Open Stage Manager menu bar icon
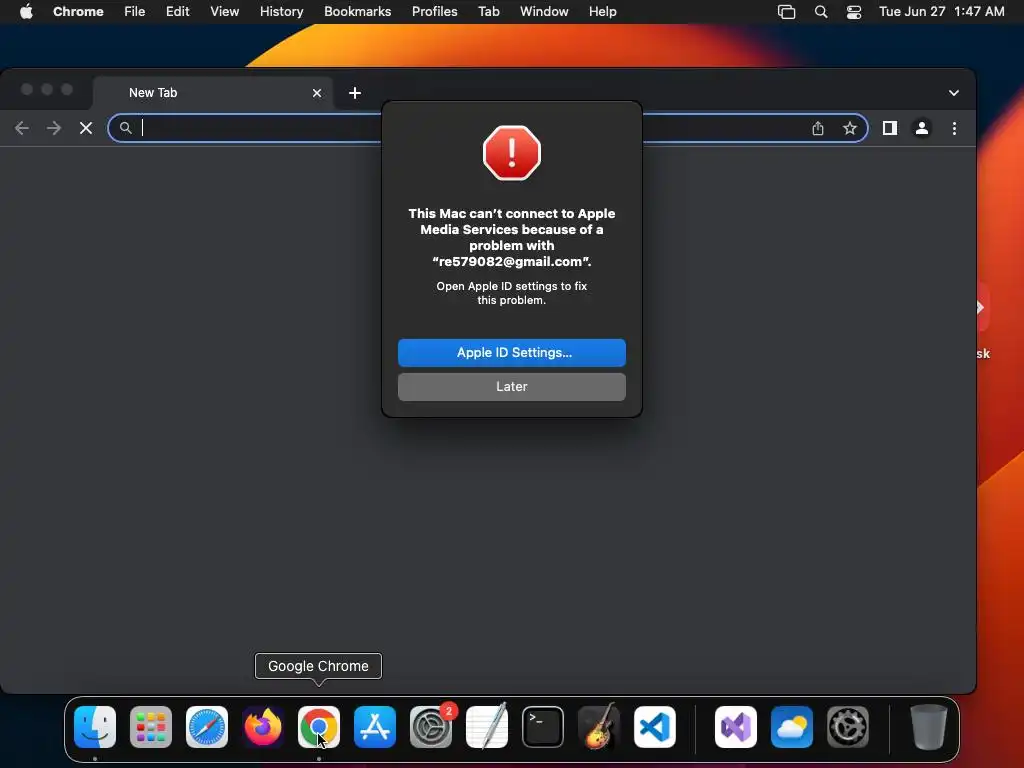 [786, 12]
